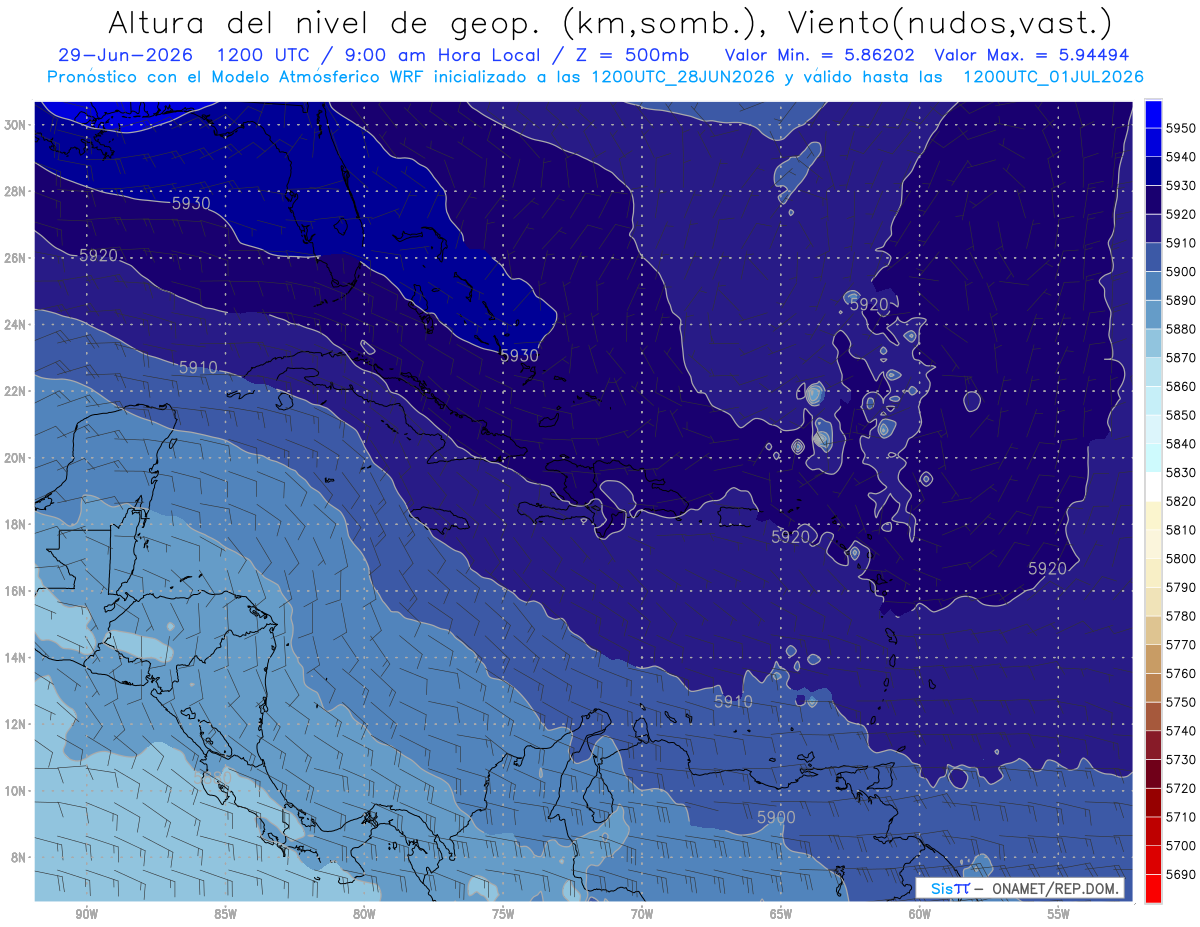Click the '5920' contour label near 26N, 90W
Screen dimensions: 1200x927
(99, 256)
